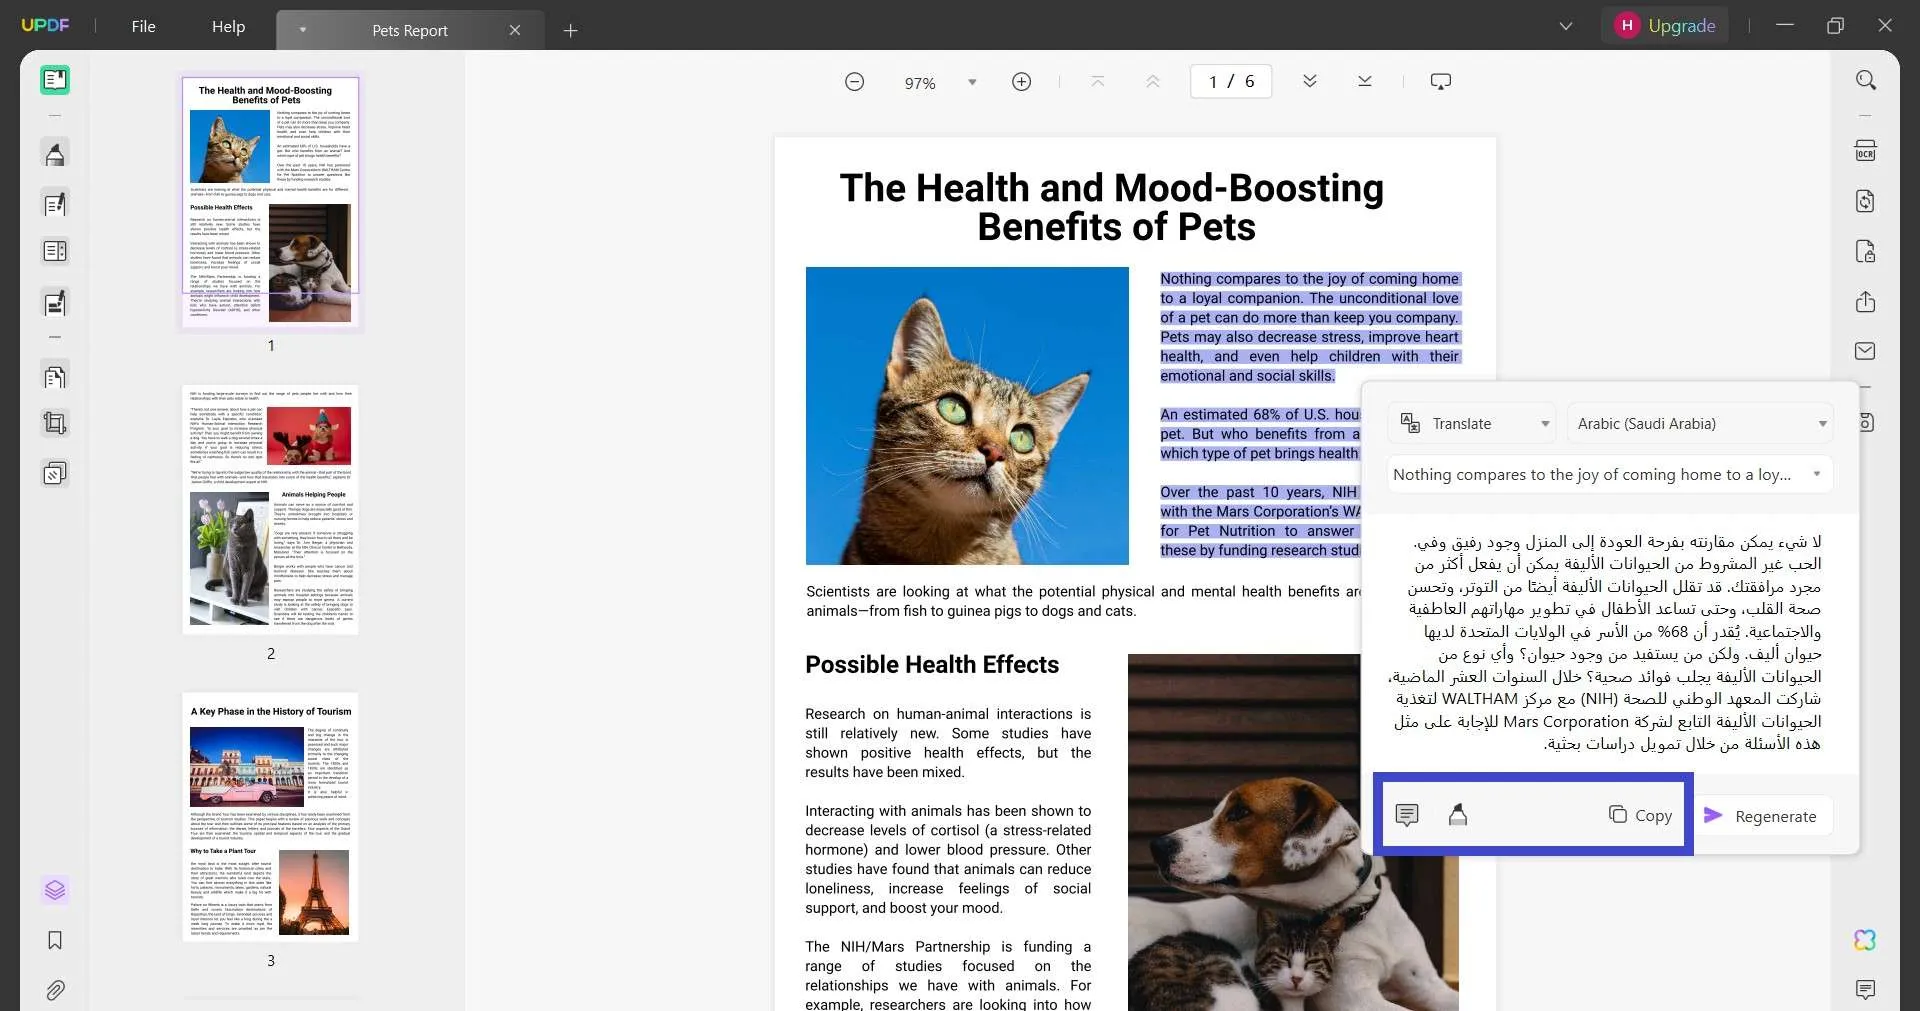Open the Reader mode icon in left sidebar
The height and width of the screenshot is (1011, 1920).
pos(55,80)
